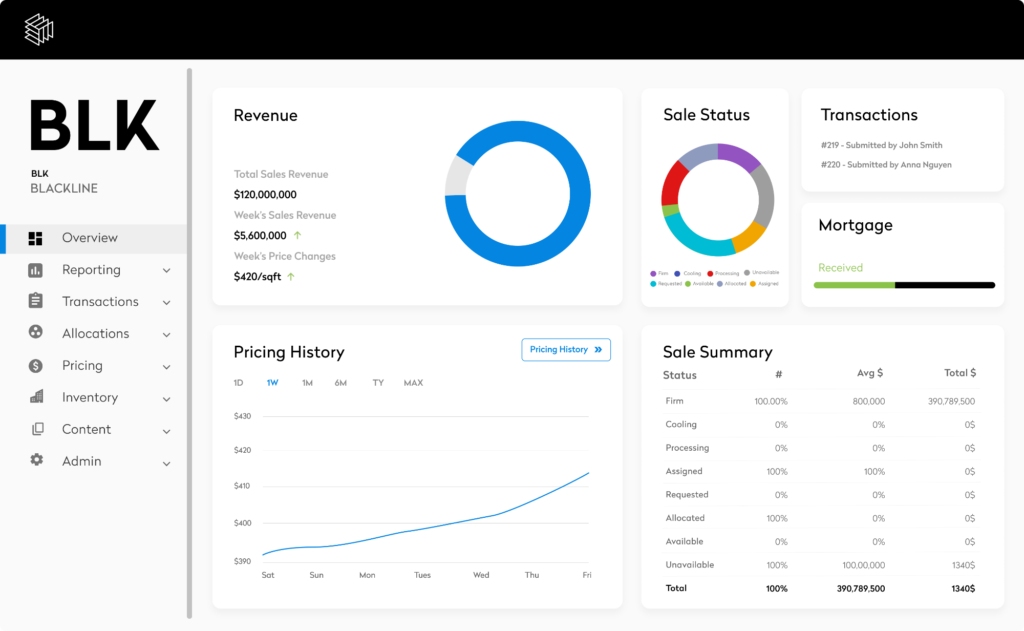Click the Mortgage Received progress bar
The image size is (1024, 631).
click(x=903, y=285)
